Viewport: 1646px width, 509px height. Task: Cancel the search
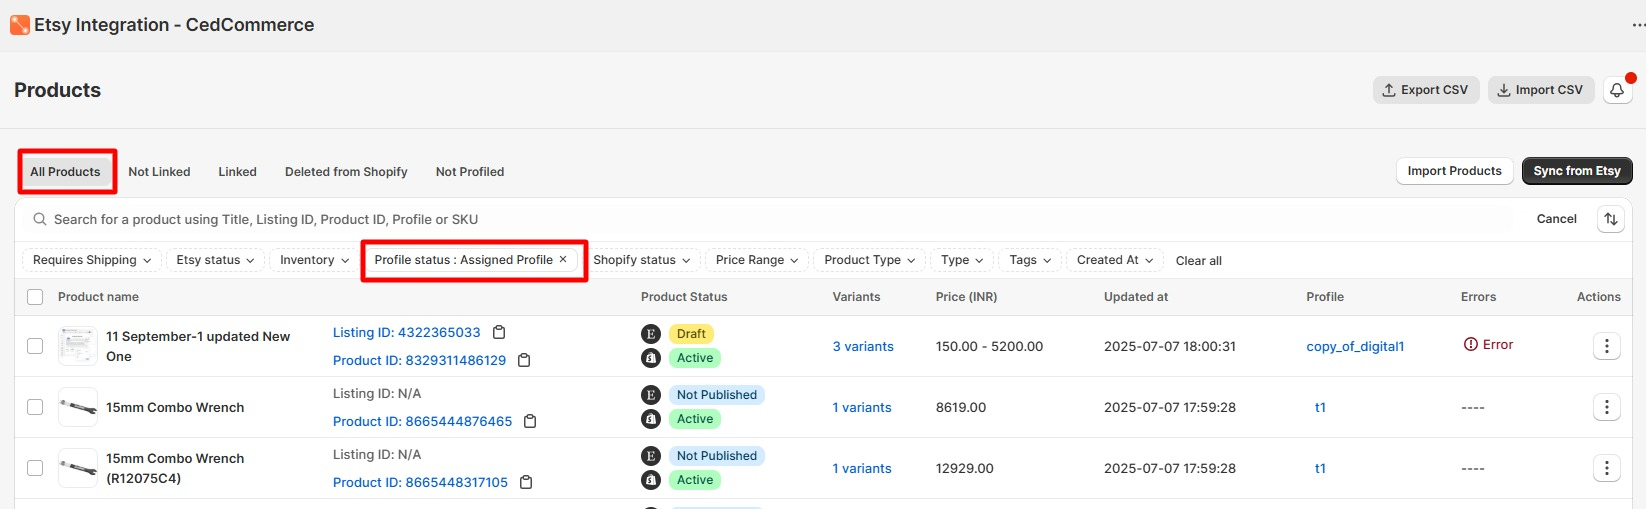1556,219
